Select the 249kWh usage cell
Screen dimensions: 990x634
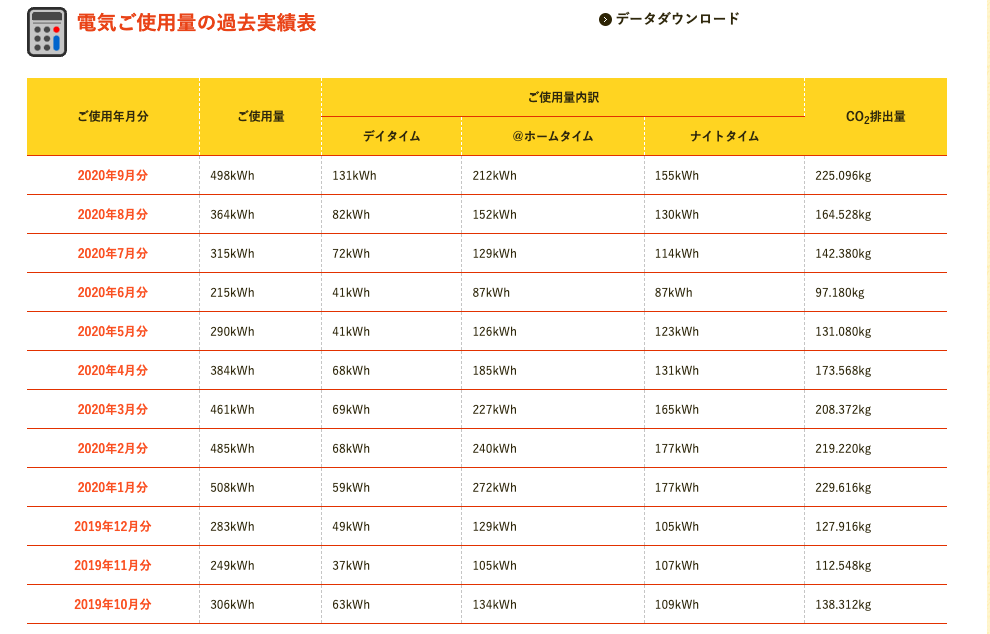261,566
